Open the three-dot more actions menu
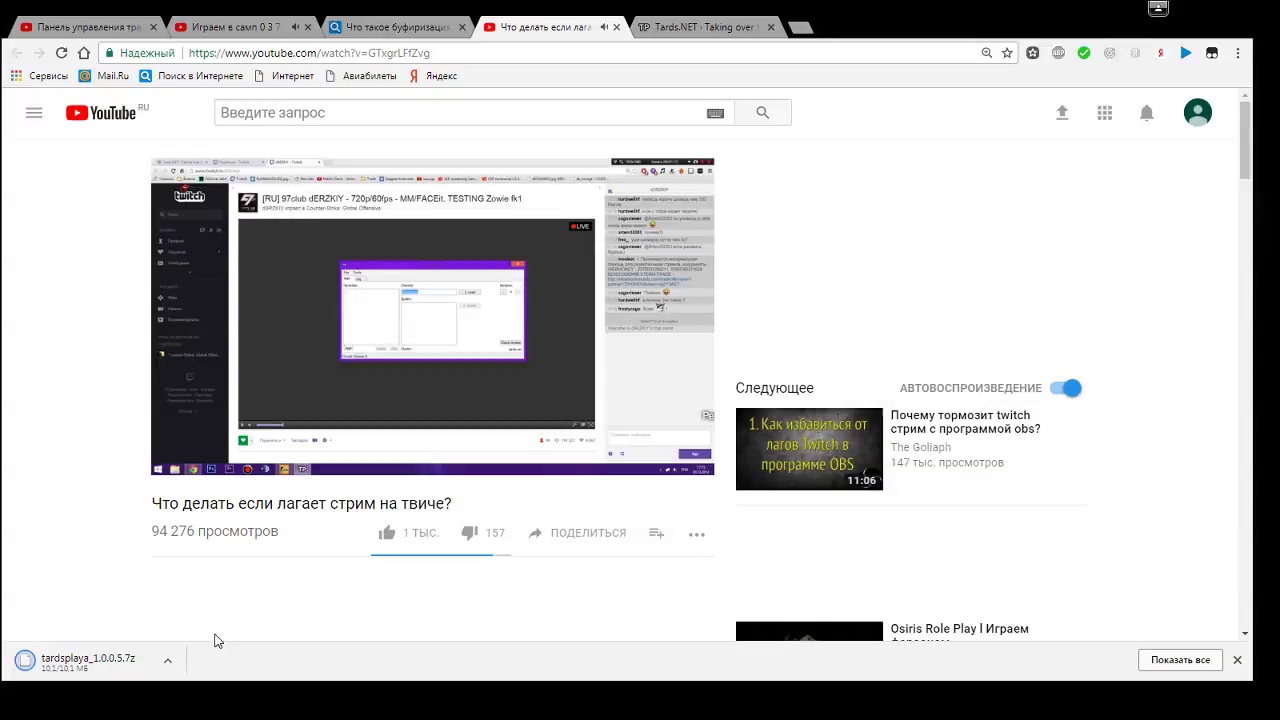Viewport: 1280px width, 720px height. 697,534
